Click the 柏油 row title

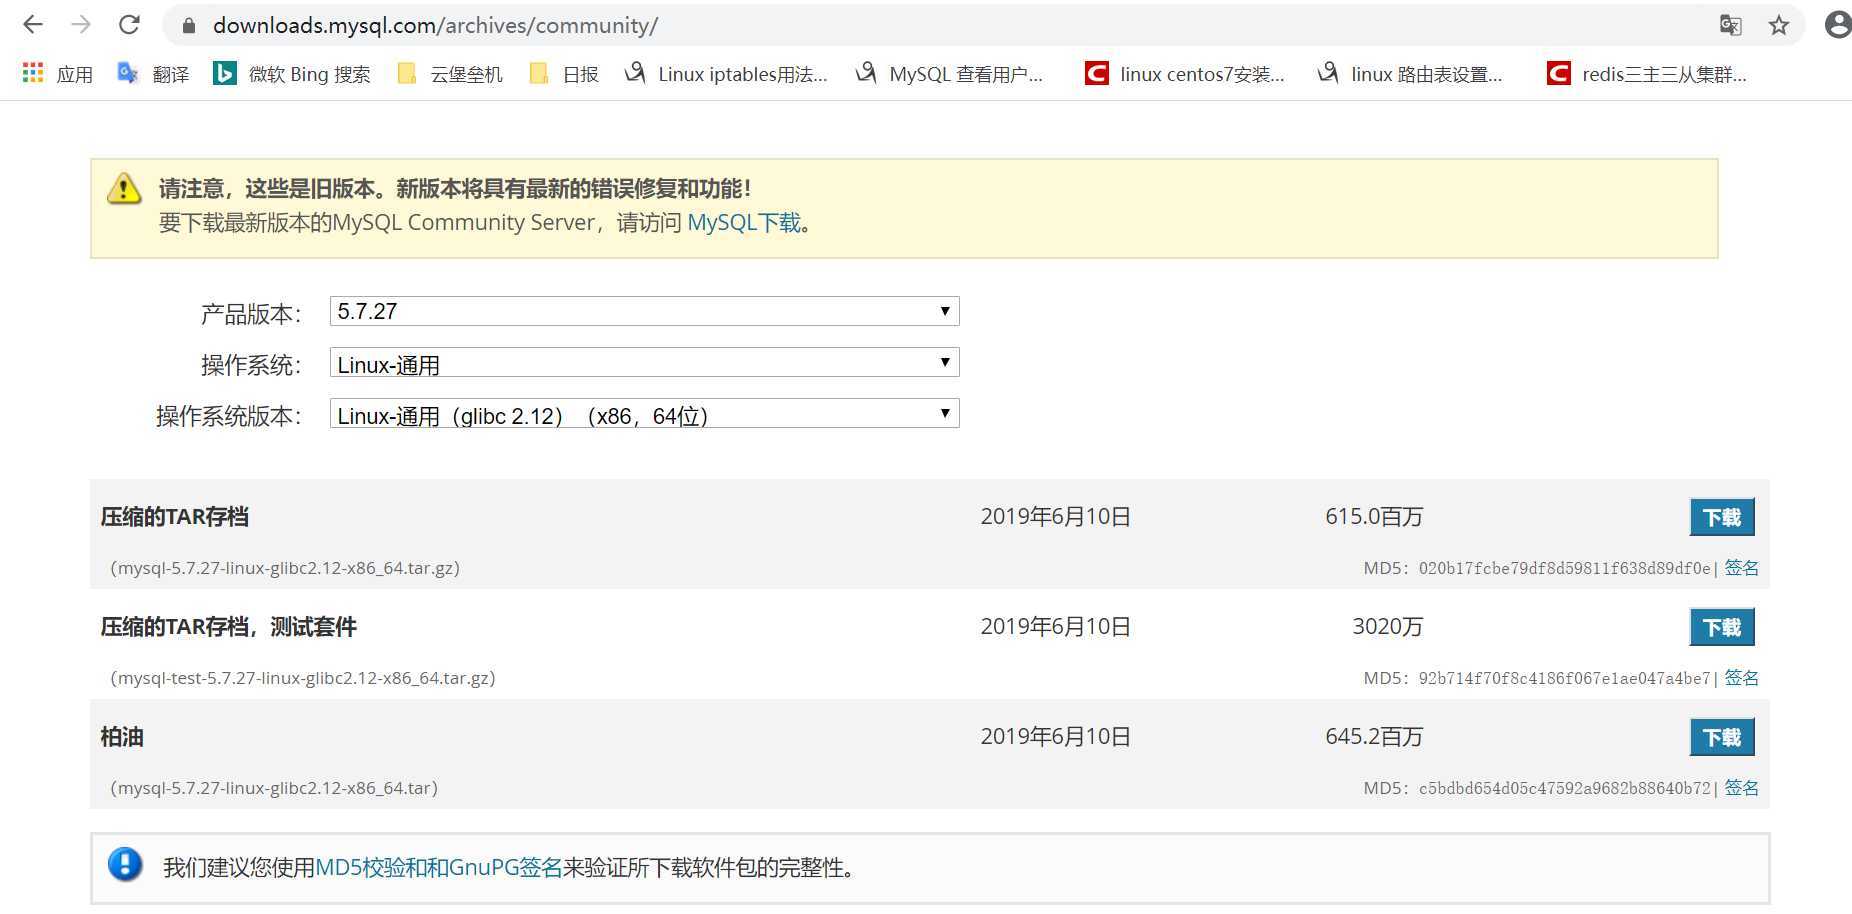click(x=122, y=737)
